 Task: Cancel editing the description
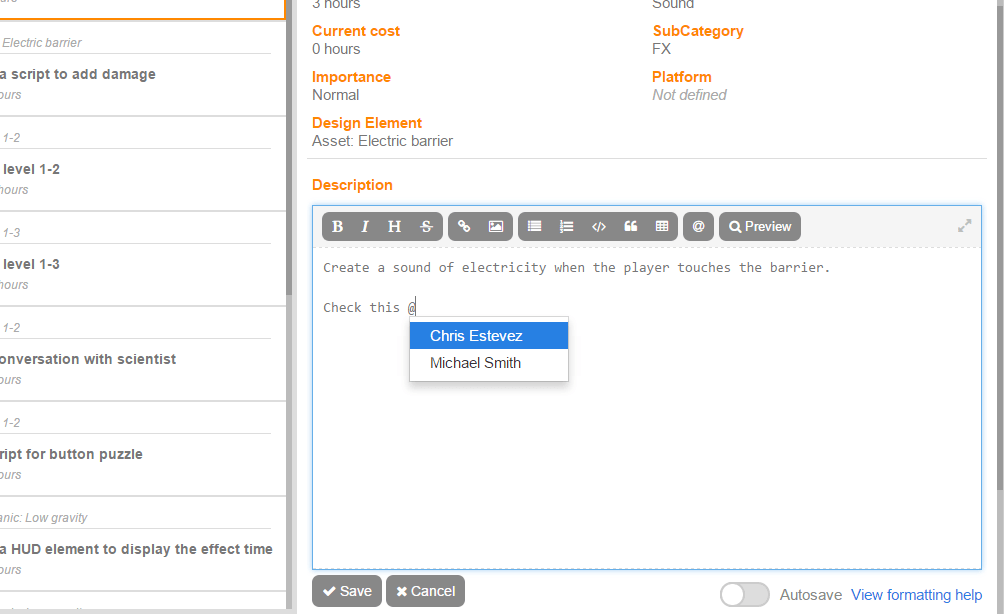(425, 591)
